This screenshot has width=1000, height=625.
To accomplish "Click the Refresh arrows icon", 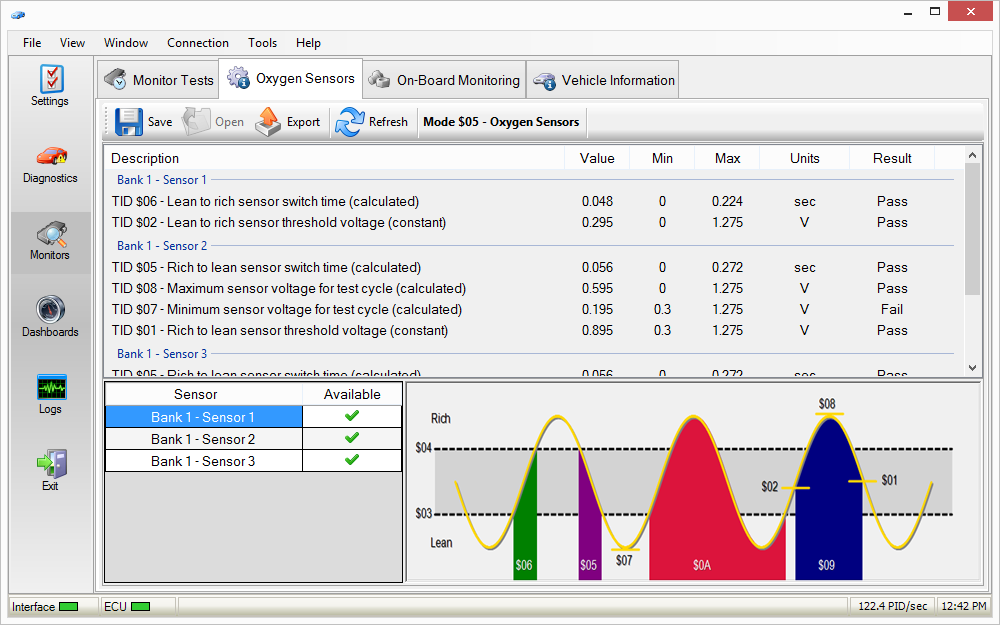I will (350, 122).
